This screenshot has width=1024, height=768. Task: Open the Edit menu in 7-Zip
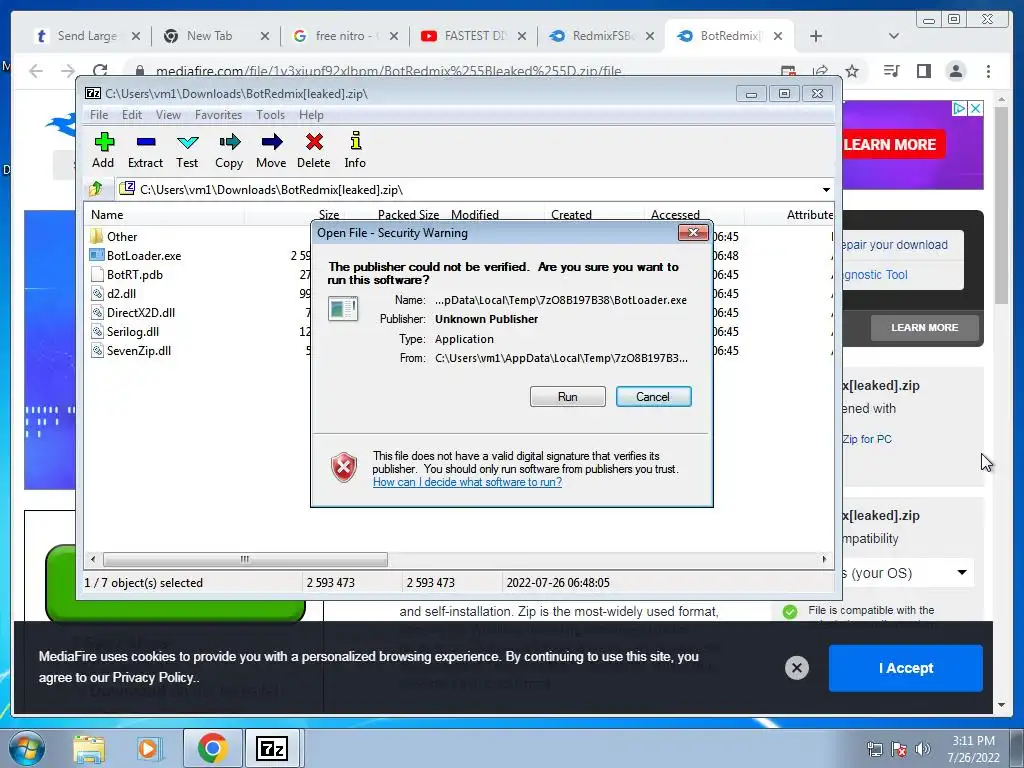[x=132, y=115]
